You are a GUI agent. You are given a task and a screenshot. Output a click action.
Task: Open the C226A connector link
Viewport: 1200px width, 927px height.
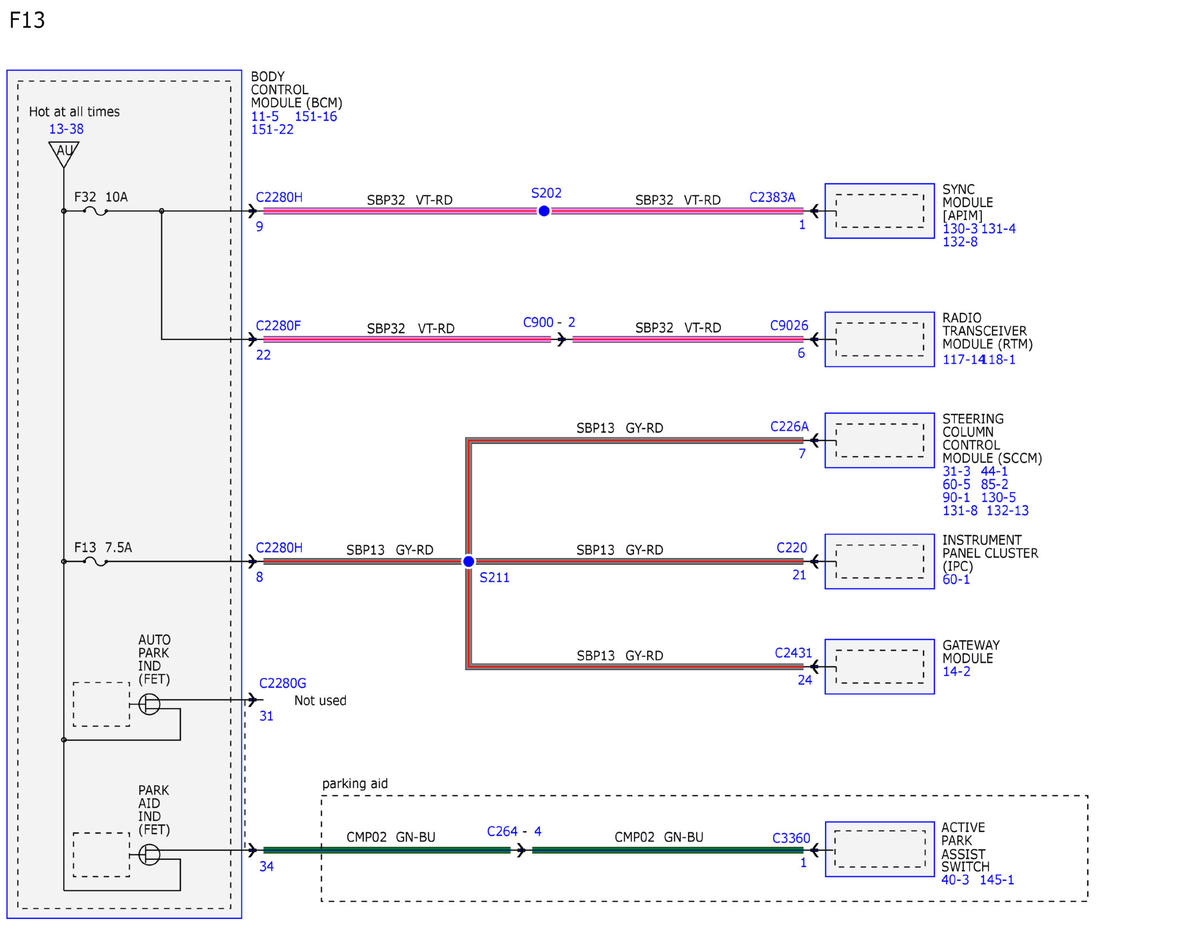coord(789,426)
